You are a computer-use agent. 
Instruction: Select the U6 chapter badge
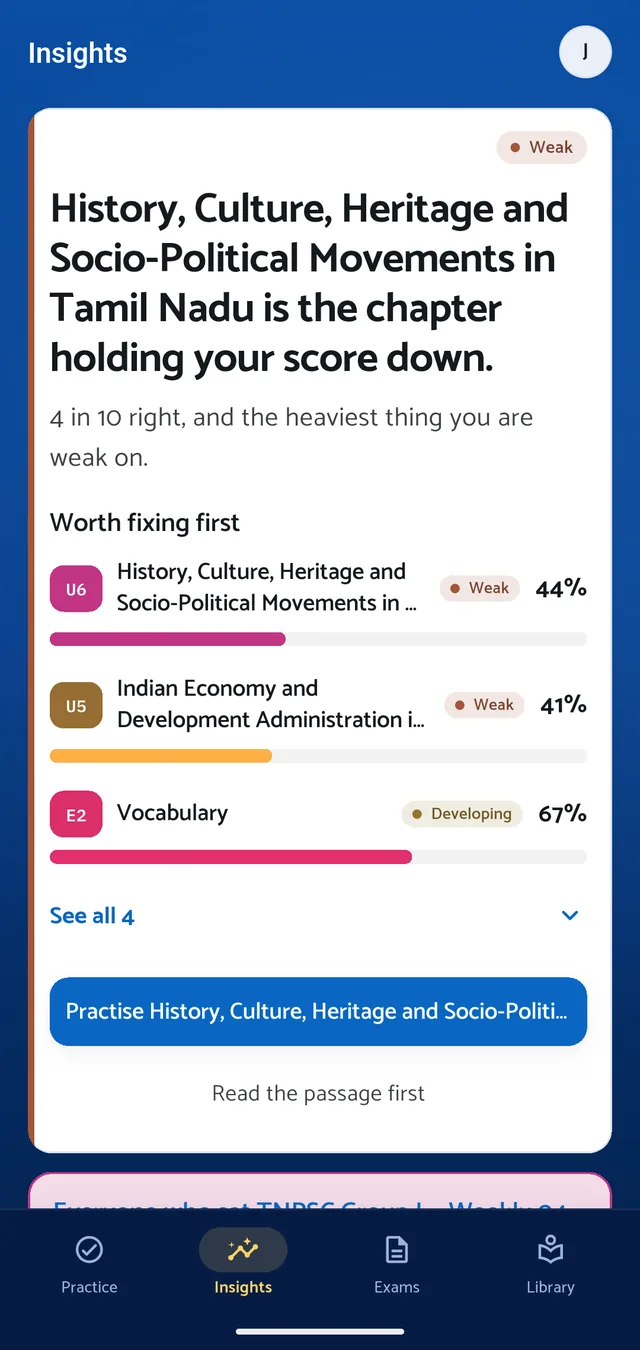tap(76, 589)
